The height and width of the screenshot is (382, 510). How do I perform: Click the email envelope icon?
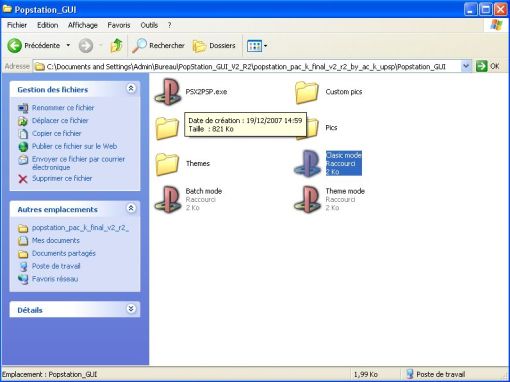pos(23,160)
